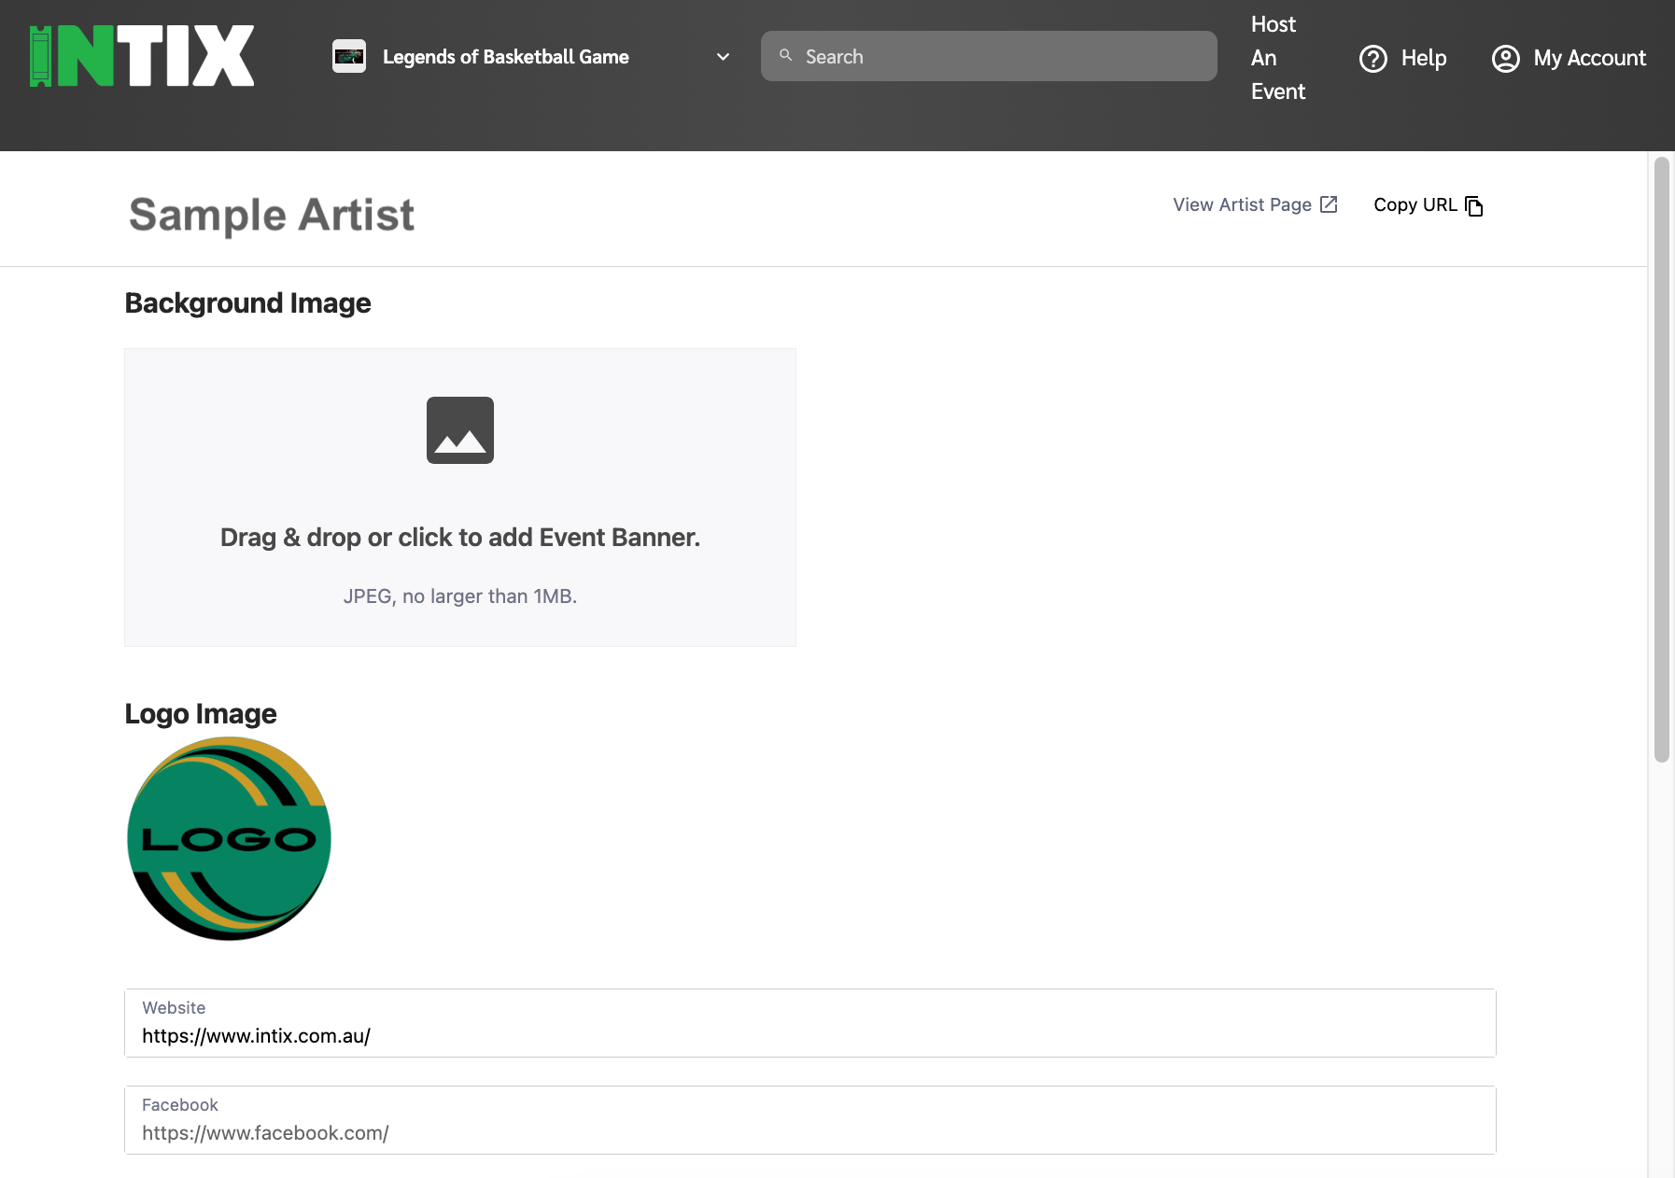Click the Event Banner drag and drop area
This screenshot has width=1675, height=1178.
tap(459, 497)
